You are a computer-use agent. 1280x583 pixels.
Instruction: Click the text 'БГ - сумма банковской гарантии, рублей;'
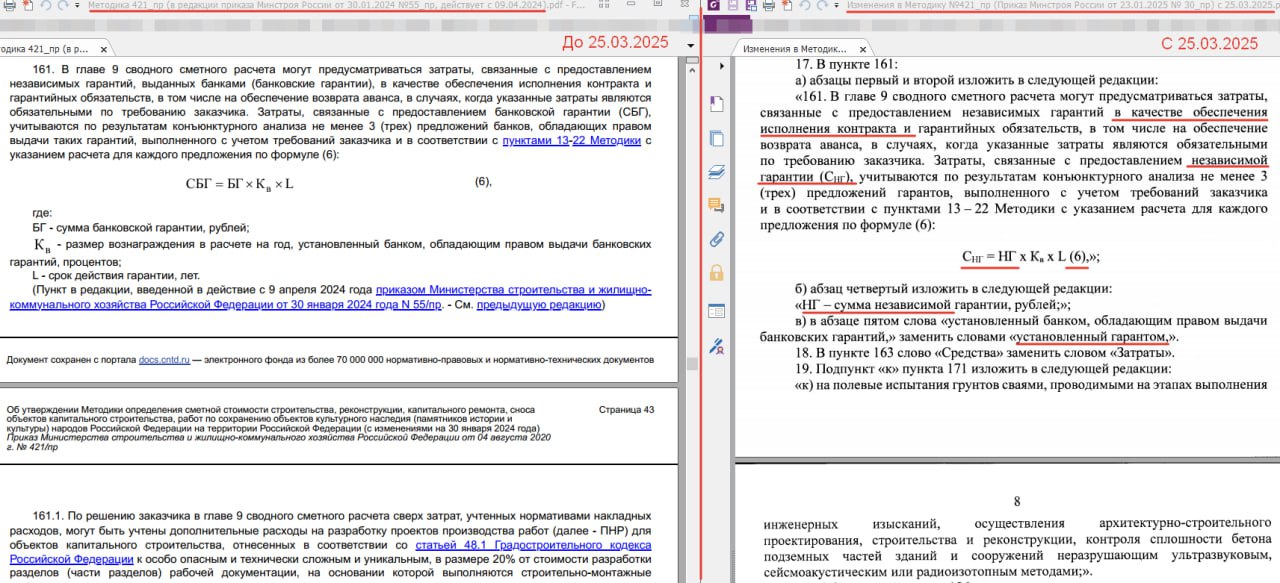tap(141, 228)
